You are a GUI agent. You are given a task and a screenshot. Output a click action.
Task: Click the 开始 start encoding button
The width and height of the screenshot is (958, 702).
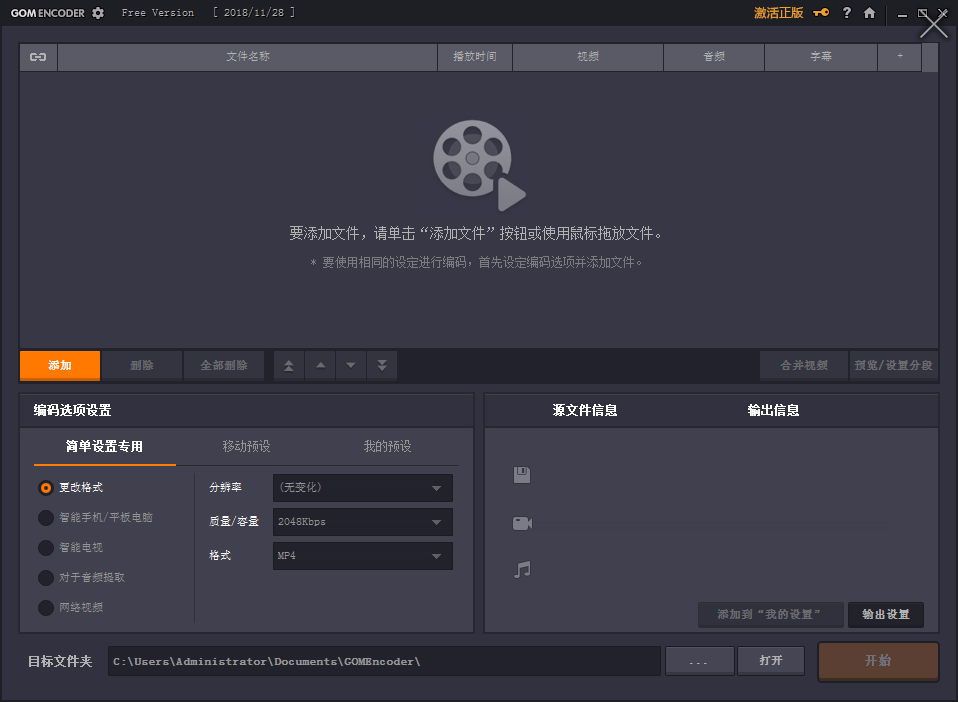pos(877,661)
